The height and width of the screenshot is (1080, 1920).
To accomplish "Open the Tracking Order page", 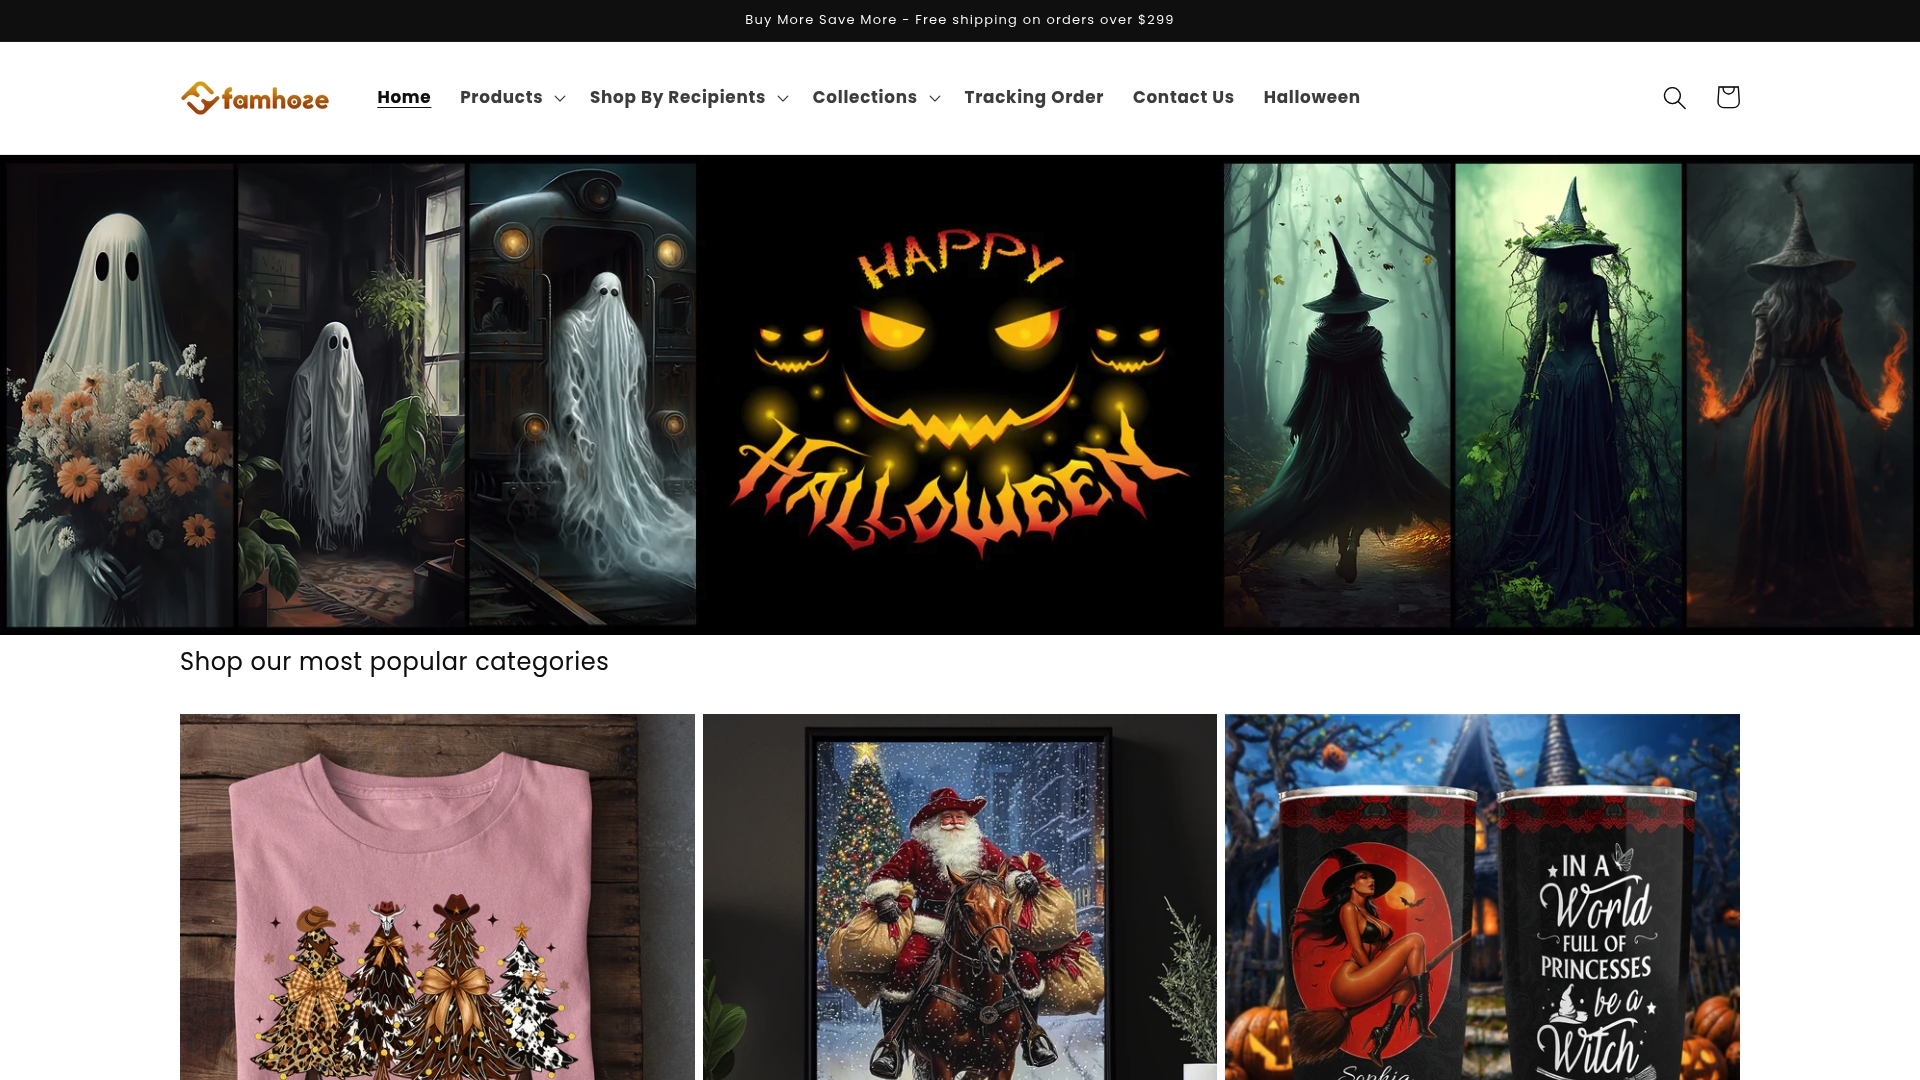I will pyautogui.click(x=1034, y=97).
